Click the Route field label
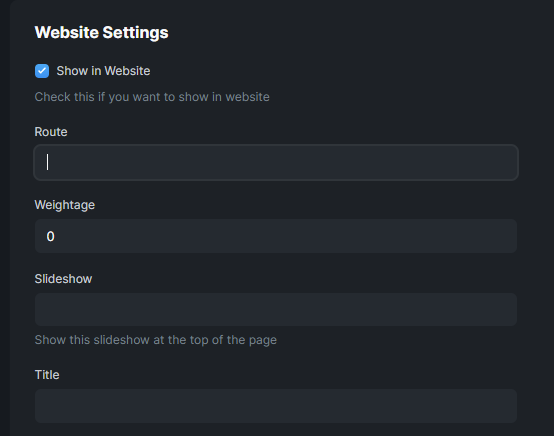Image resolution: width=554 pixels, height=436 pixels. 51,132
